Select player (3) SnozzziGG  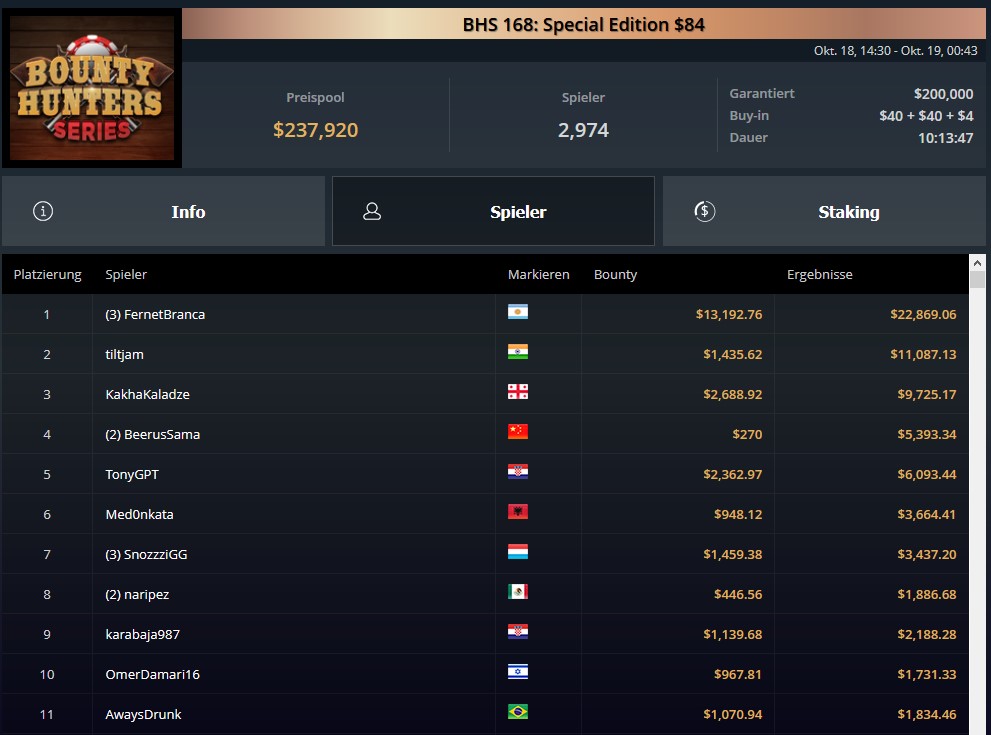[146, 554]
